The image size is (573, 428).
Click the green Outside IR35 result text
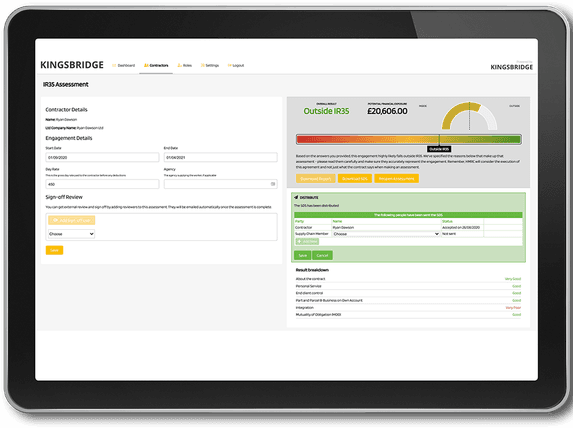pos(326,111)
